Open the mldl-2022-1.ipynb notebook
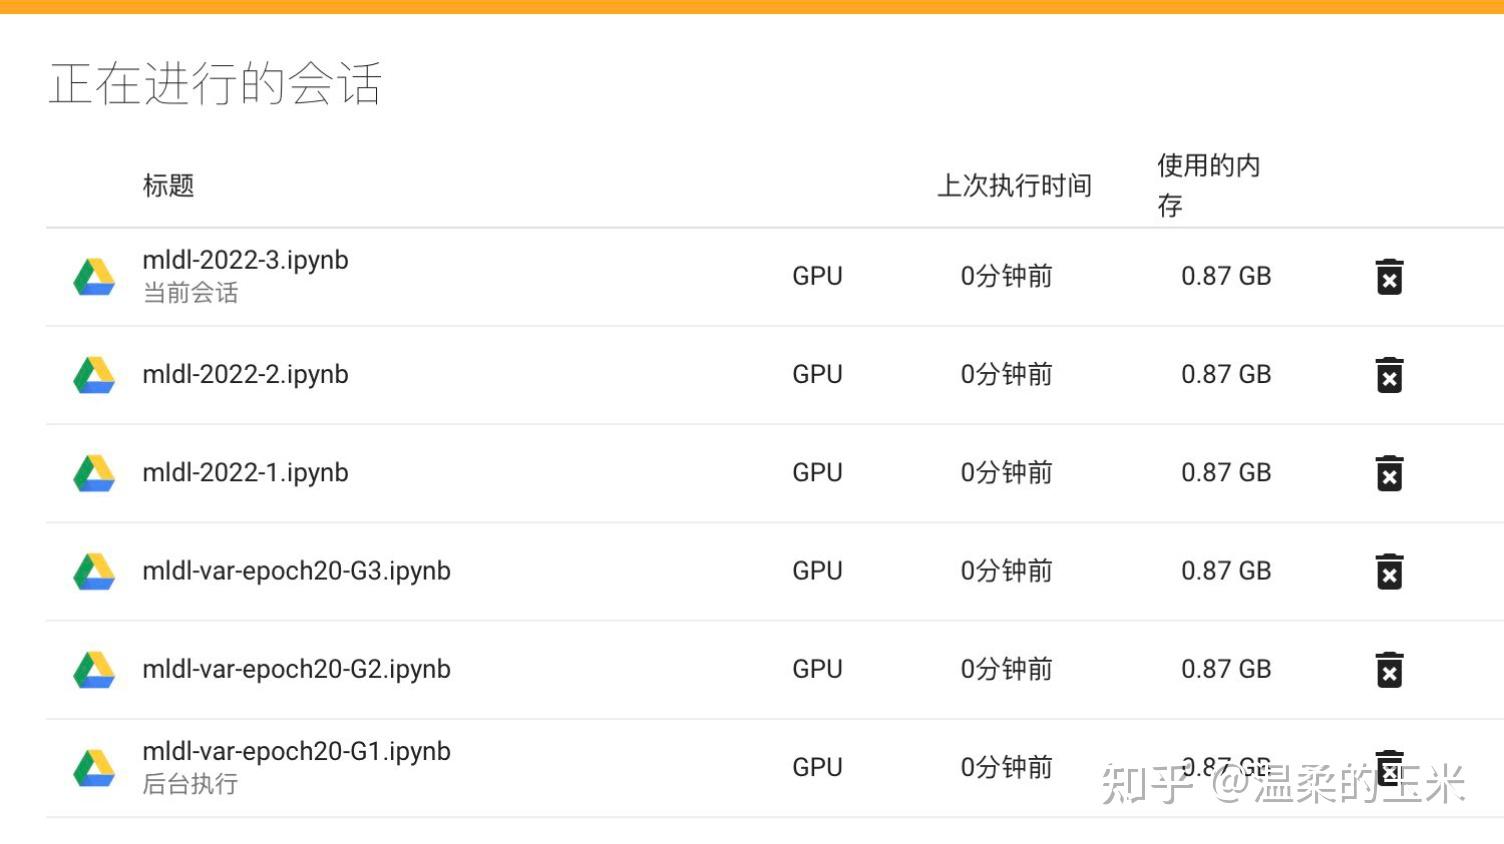Image resolution: width=1504 pixels, height=844 pixels. [245, 472]
